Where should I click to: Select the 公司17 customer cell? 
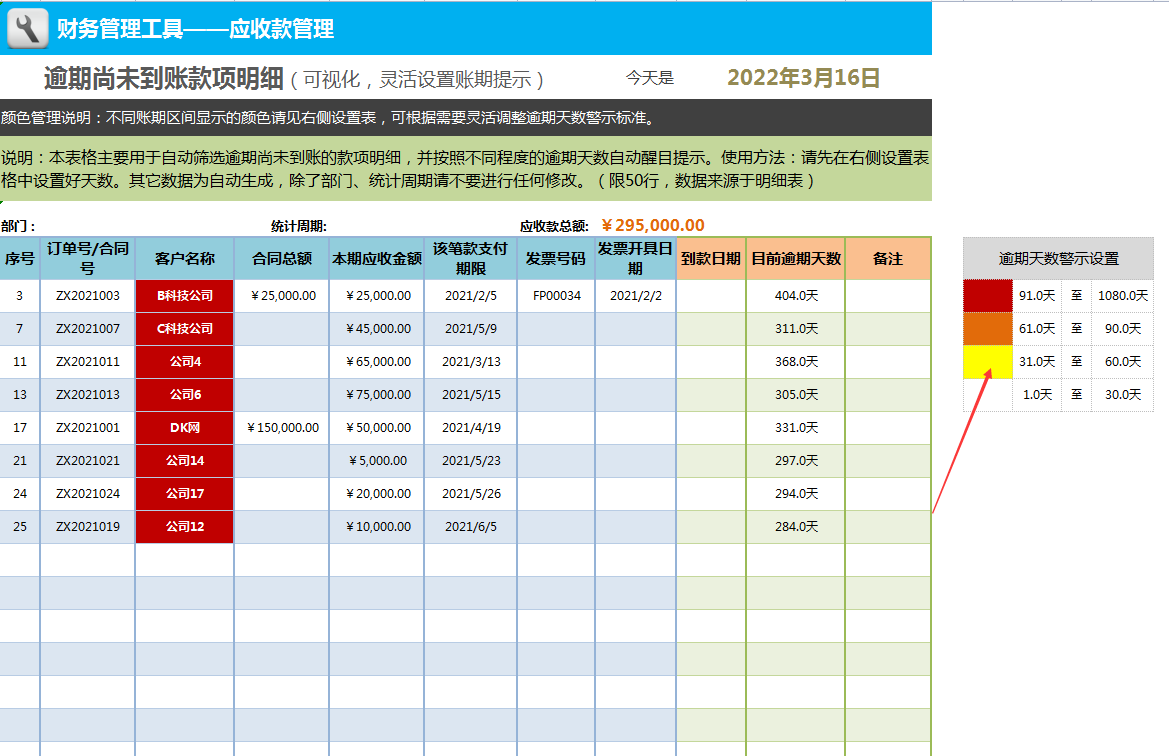184,494
